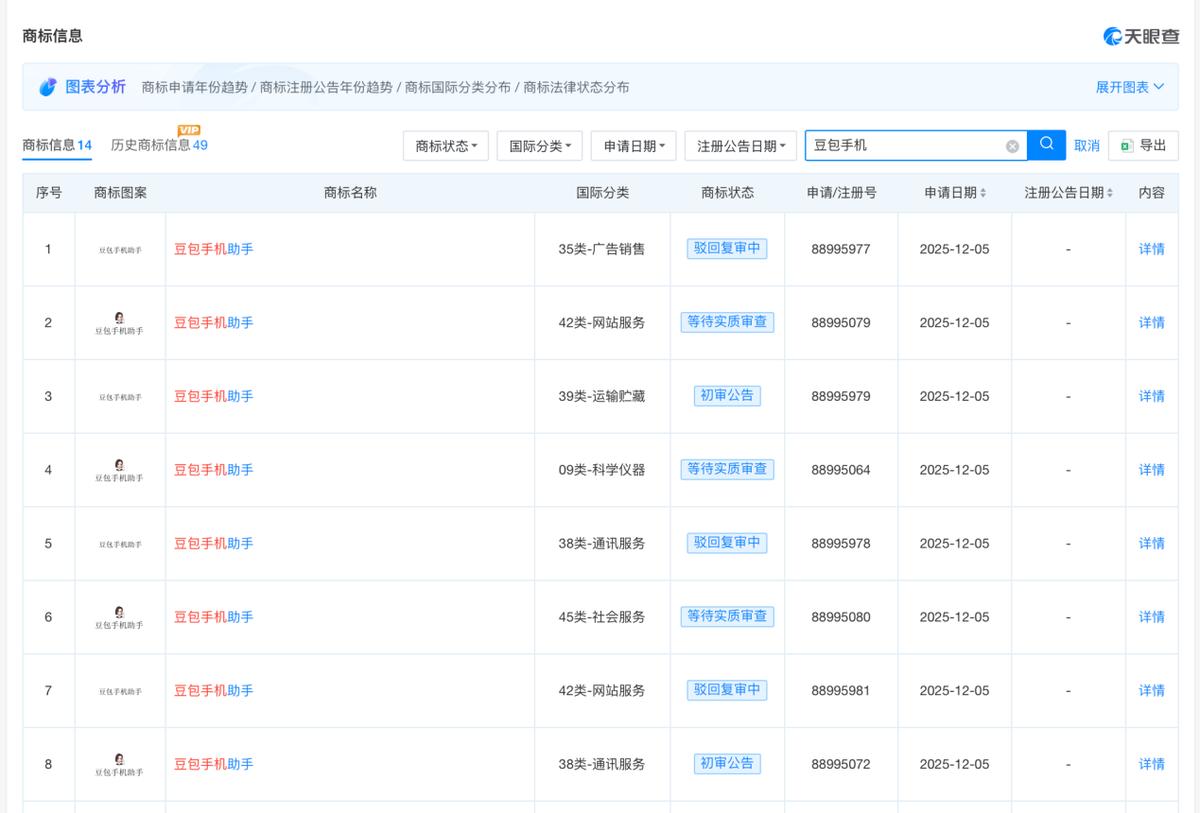Screen dimensions: 1200x813
Task: Click the 商标国际分类分布 chart link
Action: click(x=457, y=87)
